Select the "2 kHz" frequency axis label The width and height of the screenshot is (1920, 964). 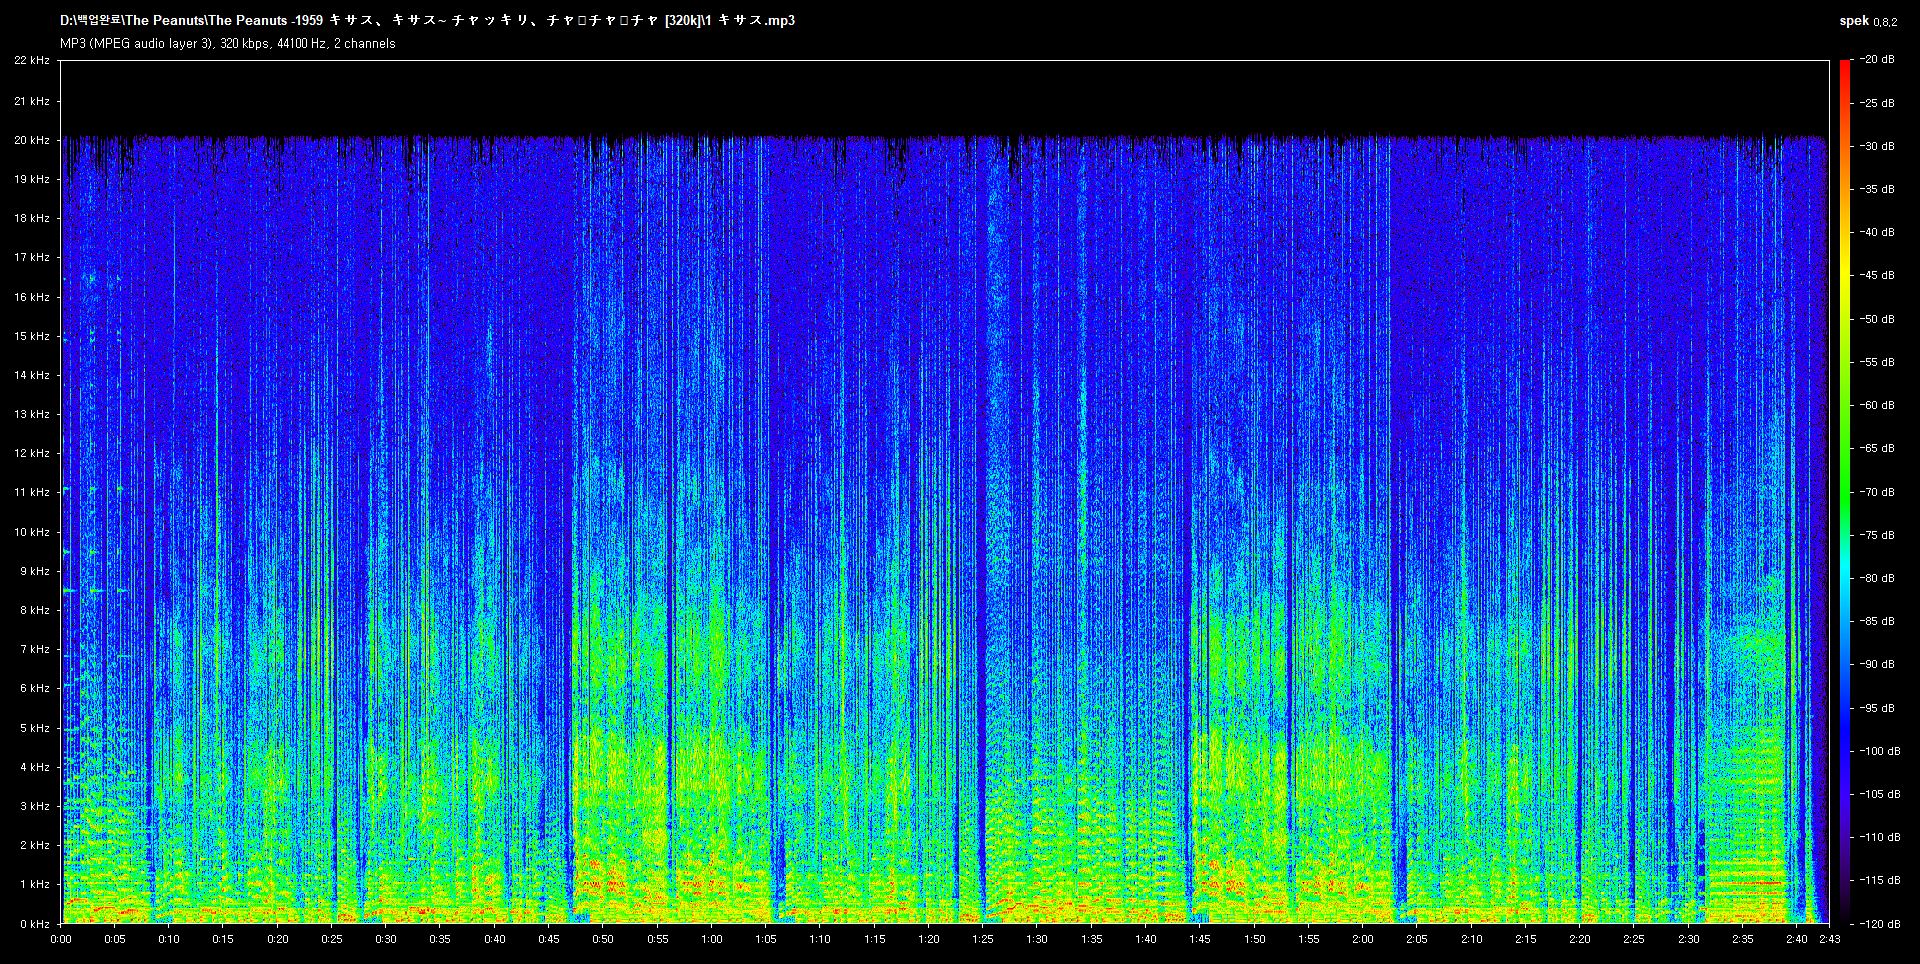point(35,845)
